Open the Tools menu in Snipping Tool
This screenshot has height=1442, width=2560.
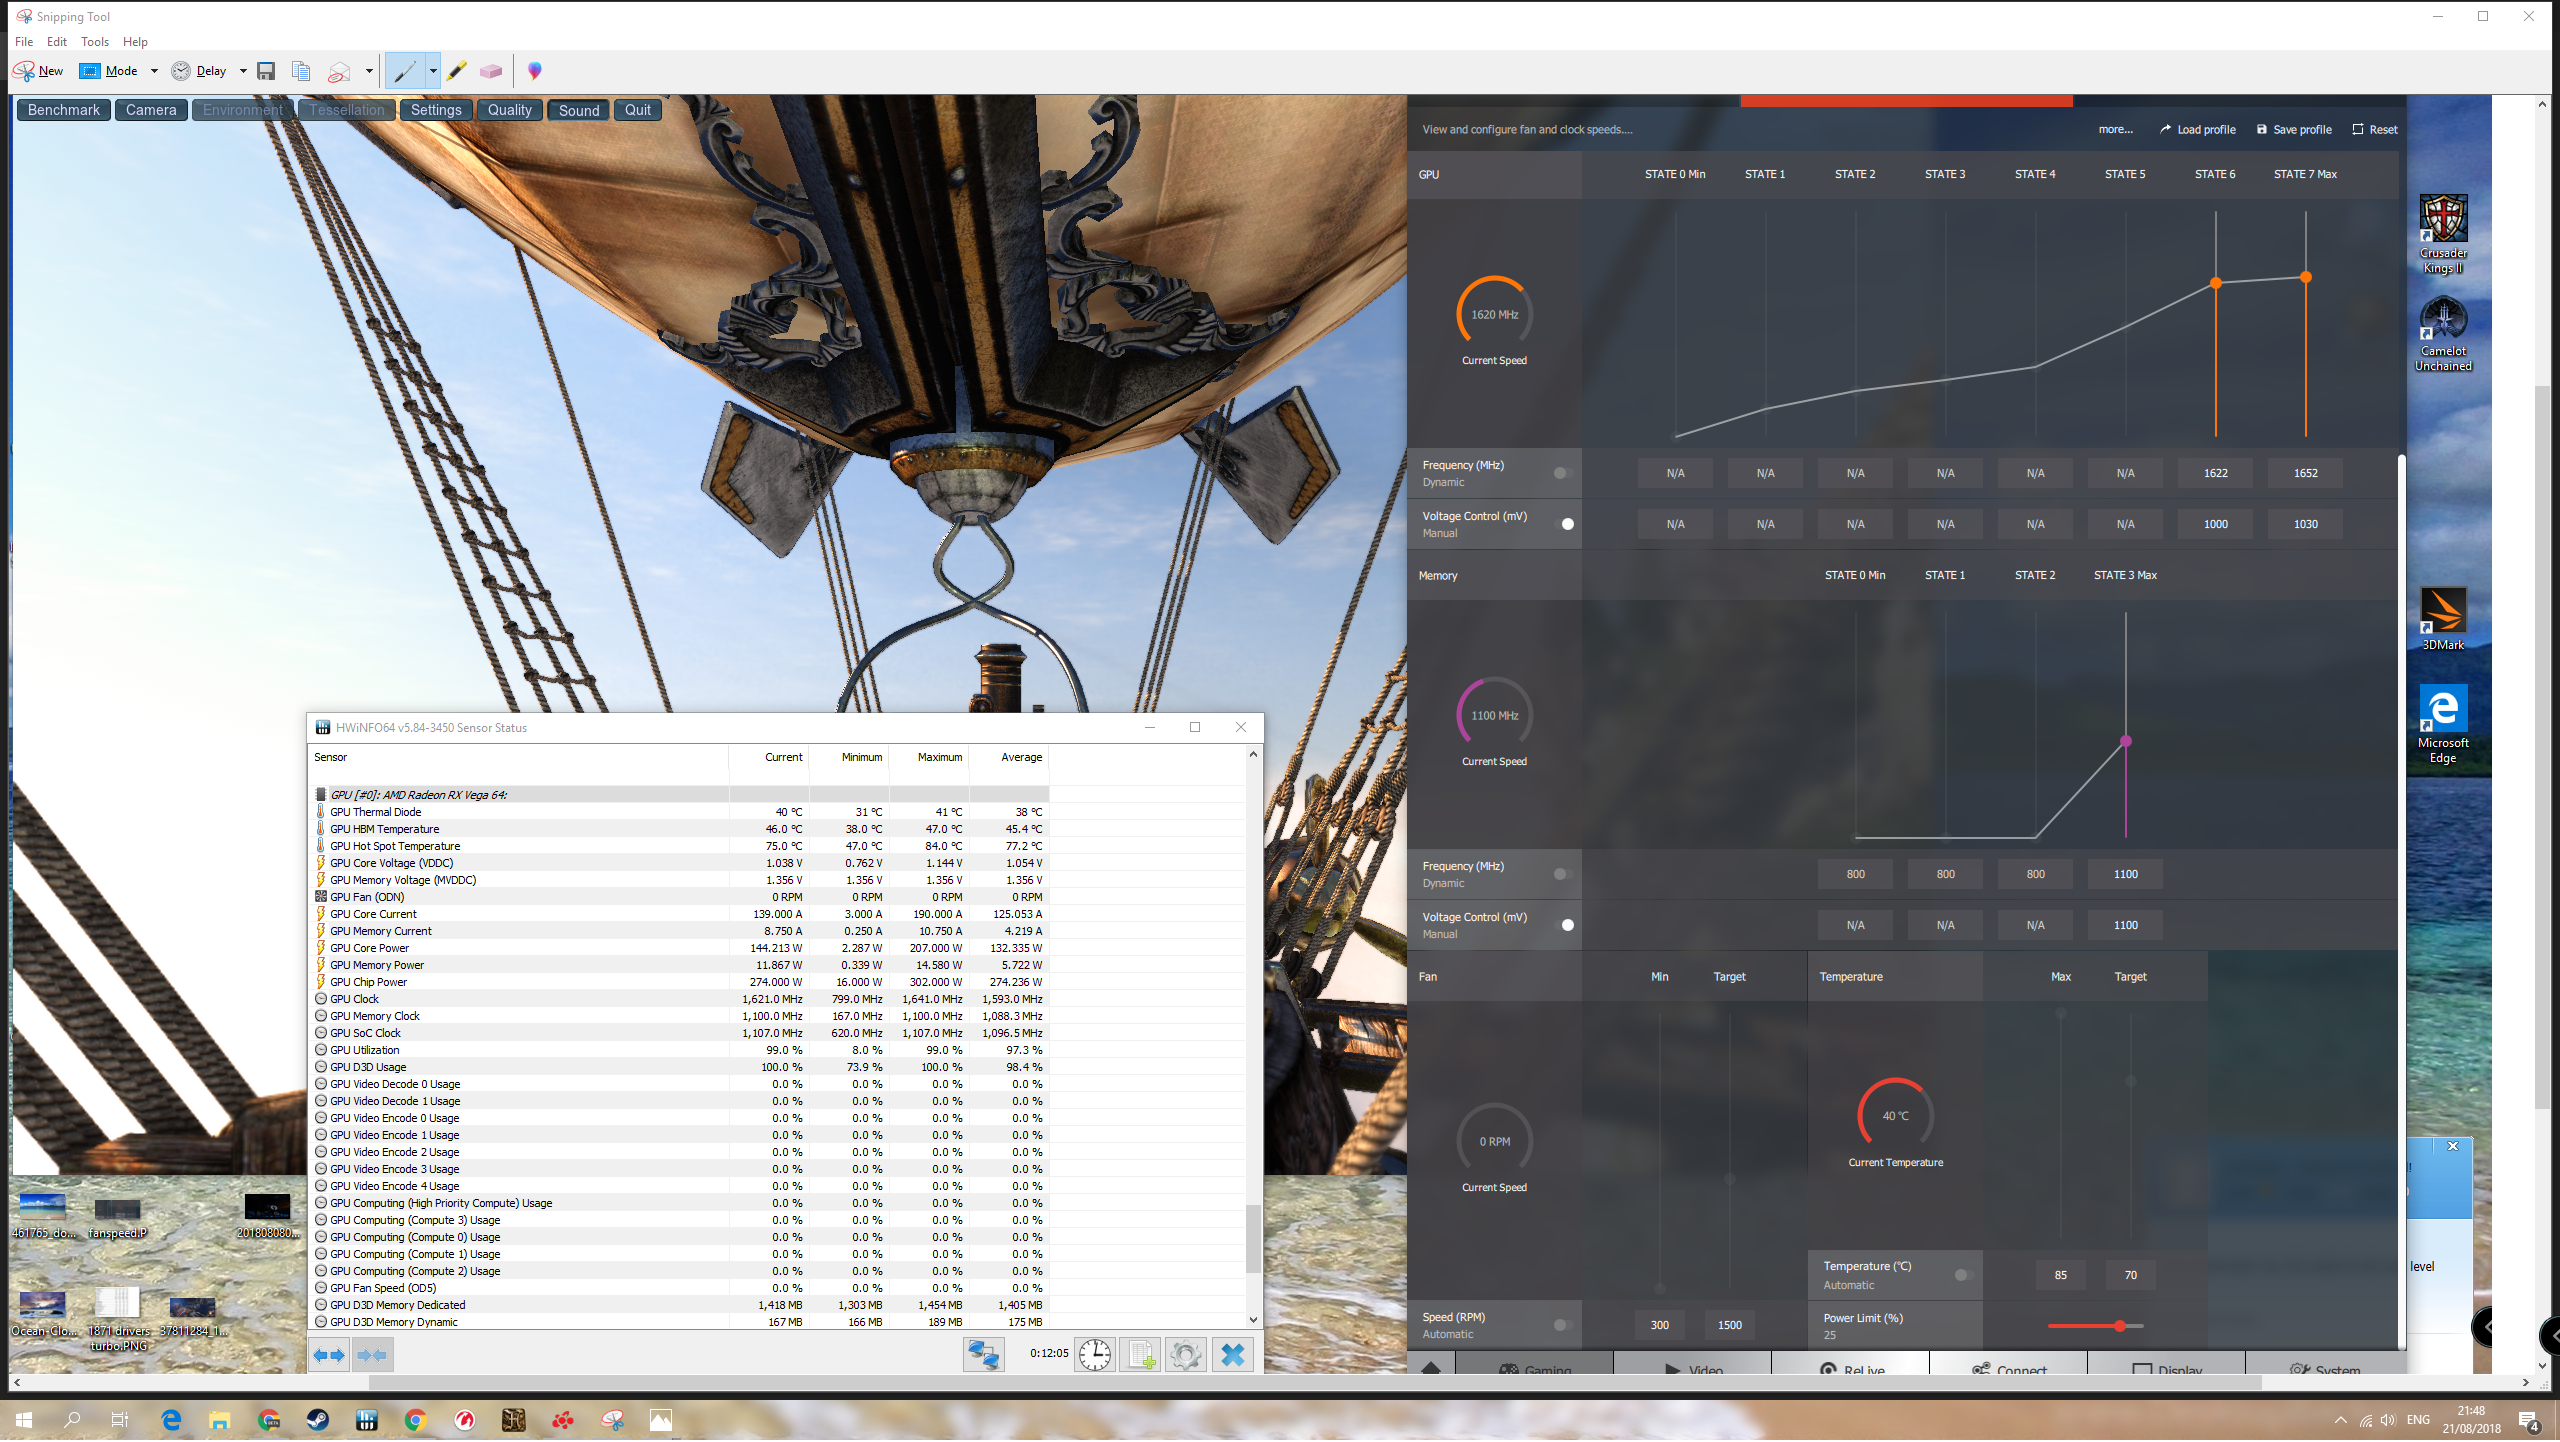point(95,42)
